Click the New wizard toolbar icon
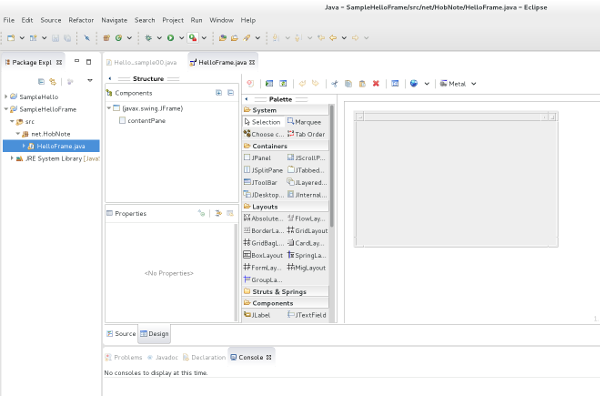Viewport: 600px width, 396px height. click(11, 38)
